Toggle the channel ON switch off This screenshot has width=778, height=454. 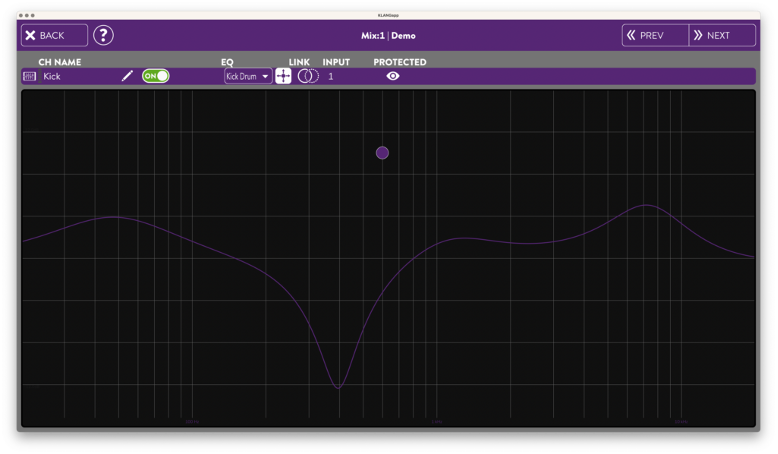coord(155,76)
